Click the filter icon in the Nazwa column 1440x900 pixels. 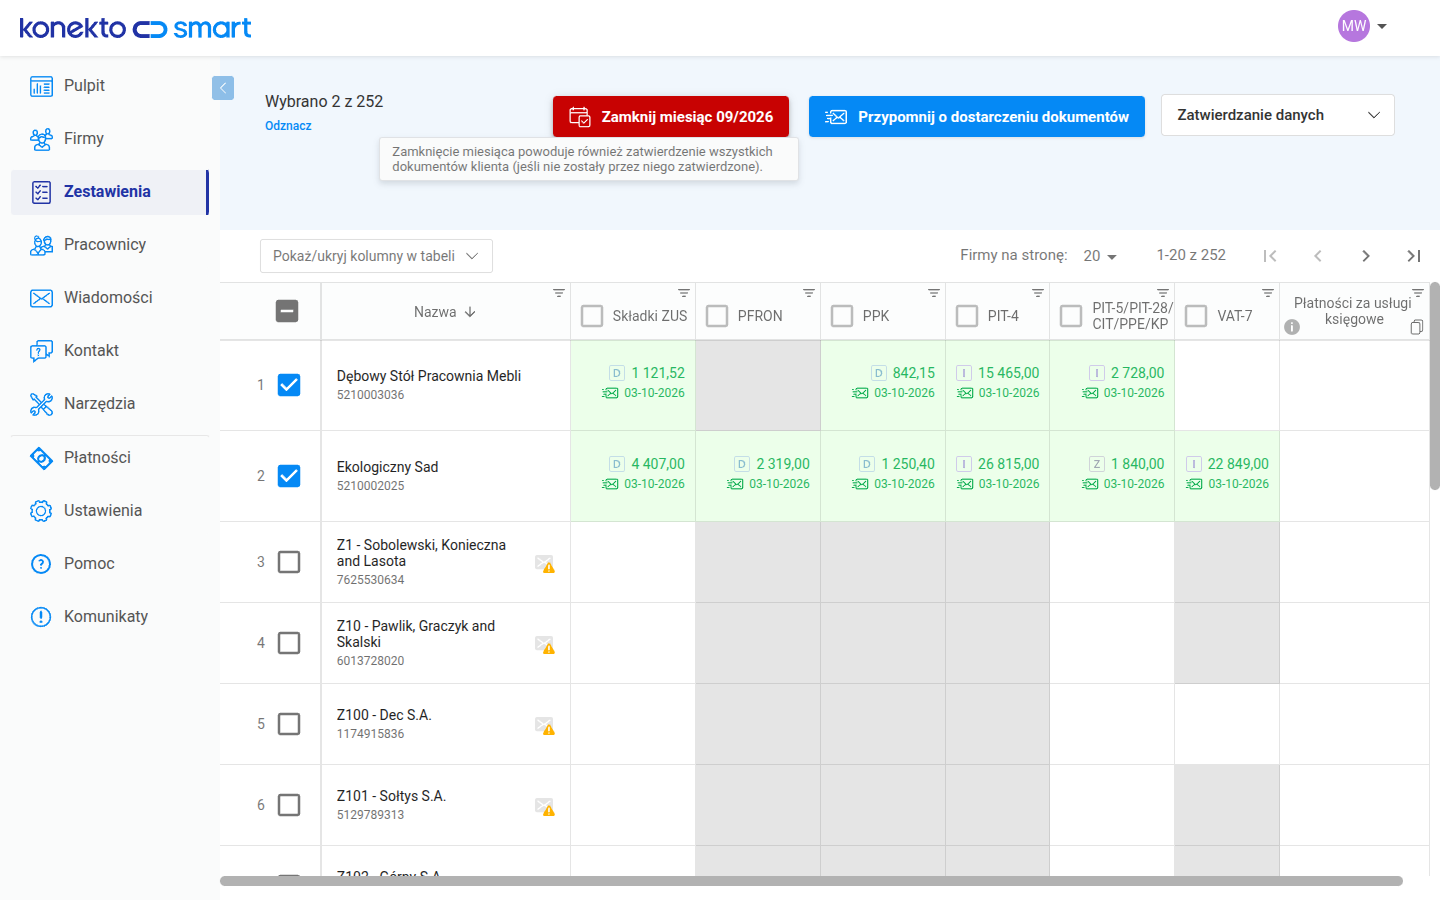[x=559, y=293]
